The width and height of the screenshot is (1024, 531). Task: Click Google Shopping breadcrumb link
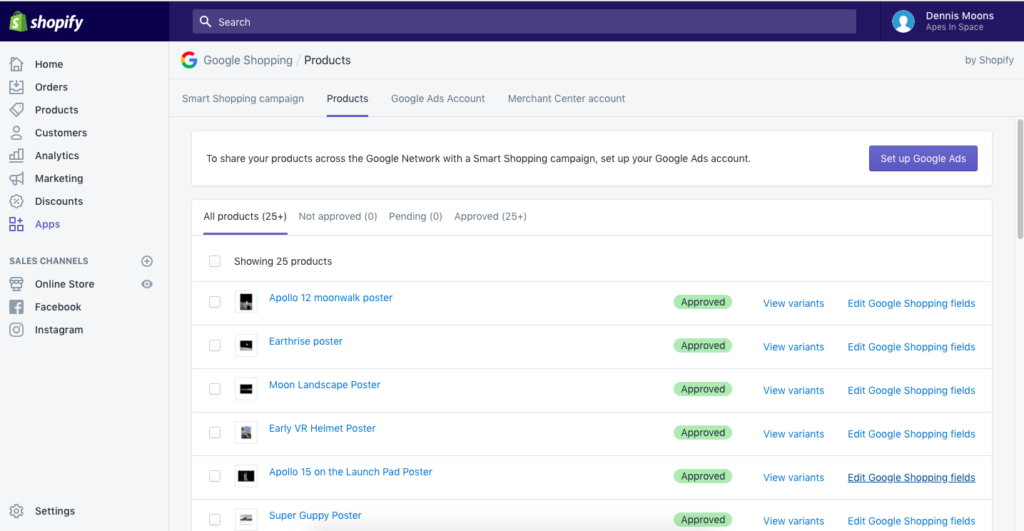248,60
